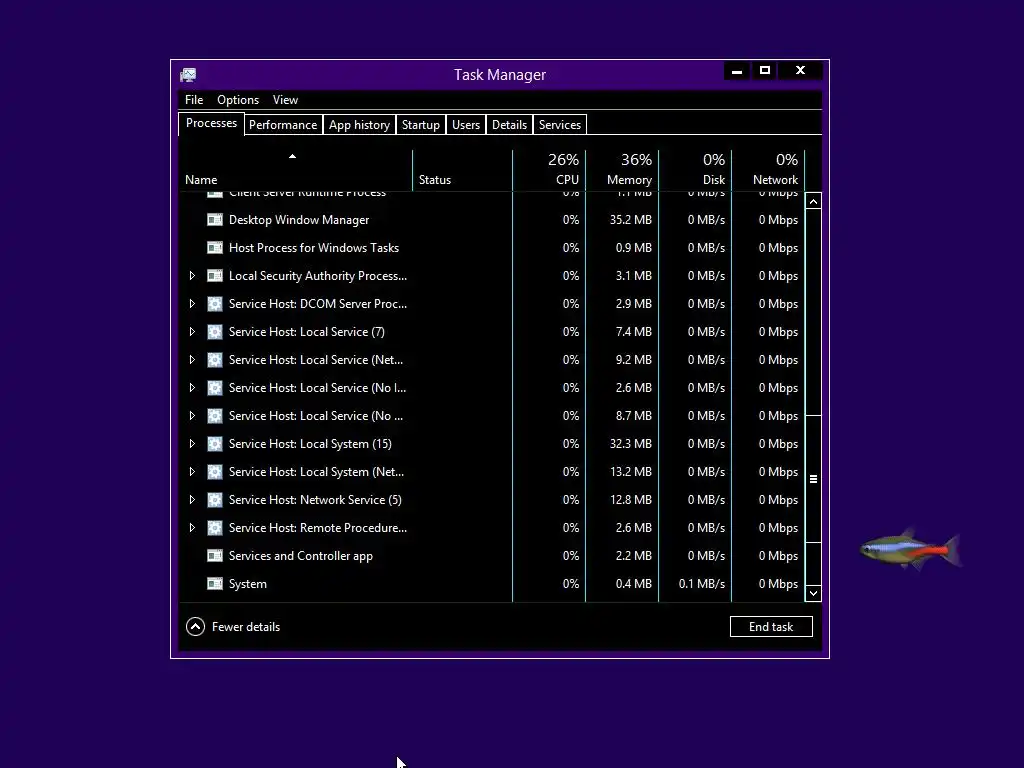Click the Host Process for Windows Tasks icon
1024x768 pixels.
point(215,248)
